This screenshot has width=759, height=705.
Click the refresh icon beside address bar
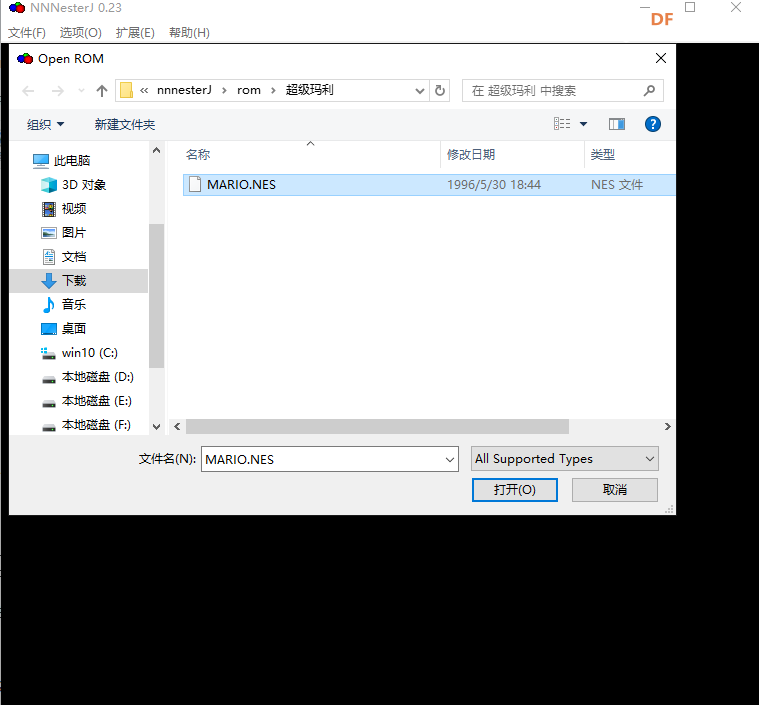point(441,90)
